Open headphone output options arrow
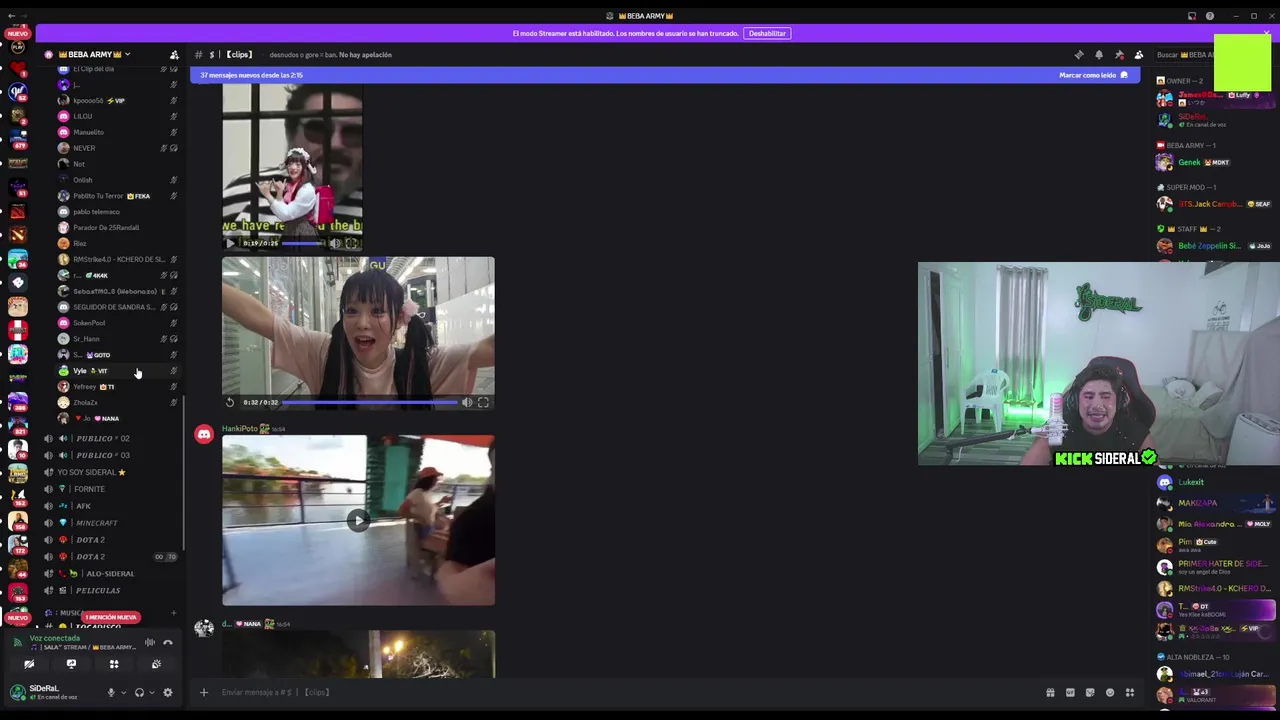 point(151,693)
